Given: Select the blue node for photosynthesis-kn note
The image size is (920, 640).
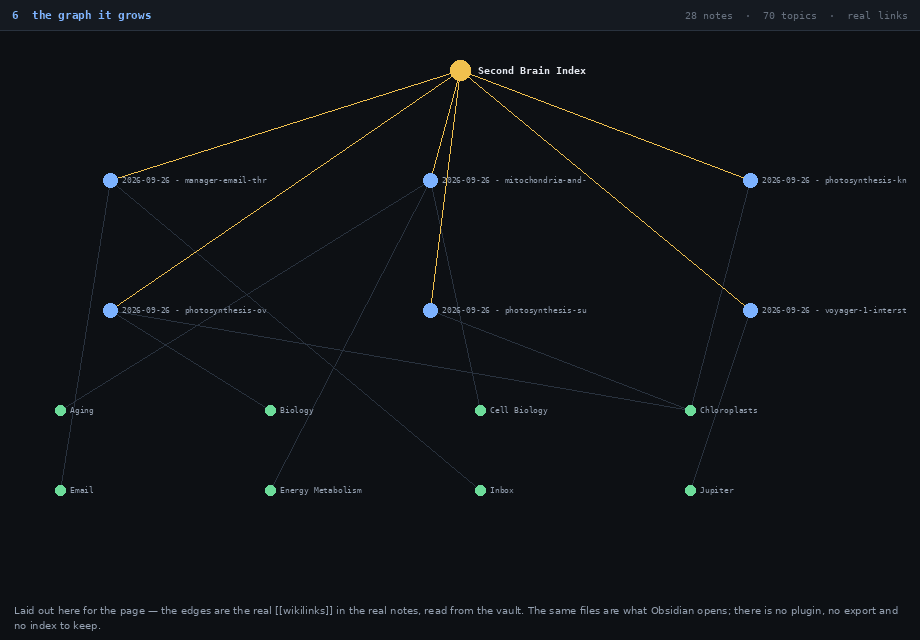Looking at the screenshot, I should [750, 181].
